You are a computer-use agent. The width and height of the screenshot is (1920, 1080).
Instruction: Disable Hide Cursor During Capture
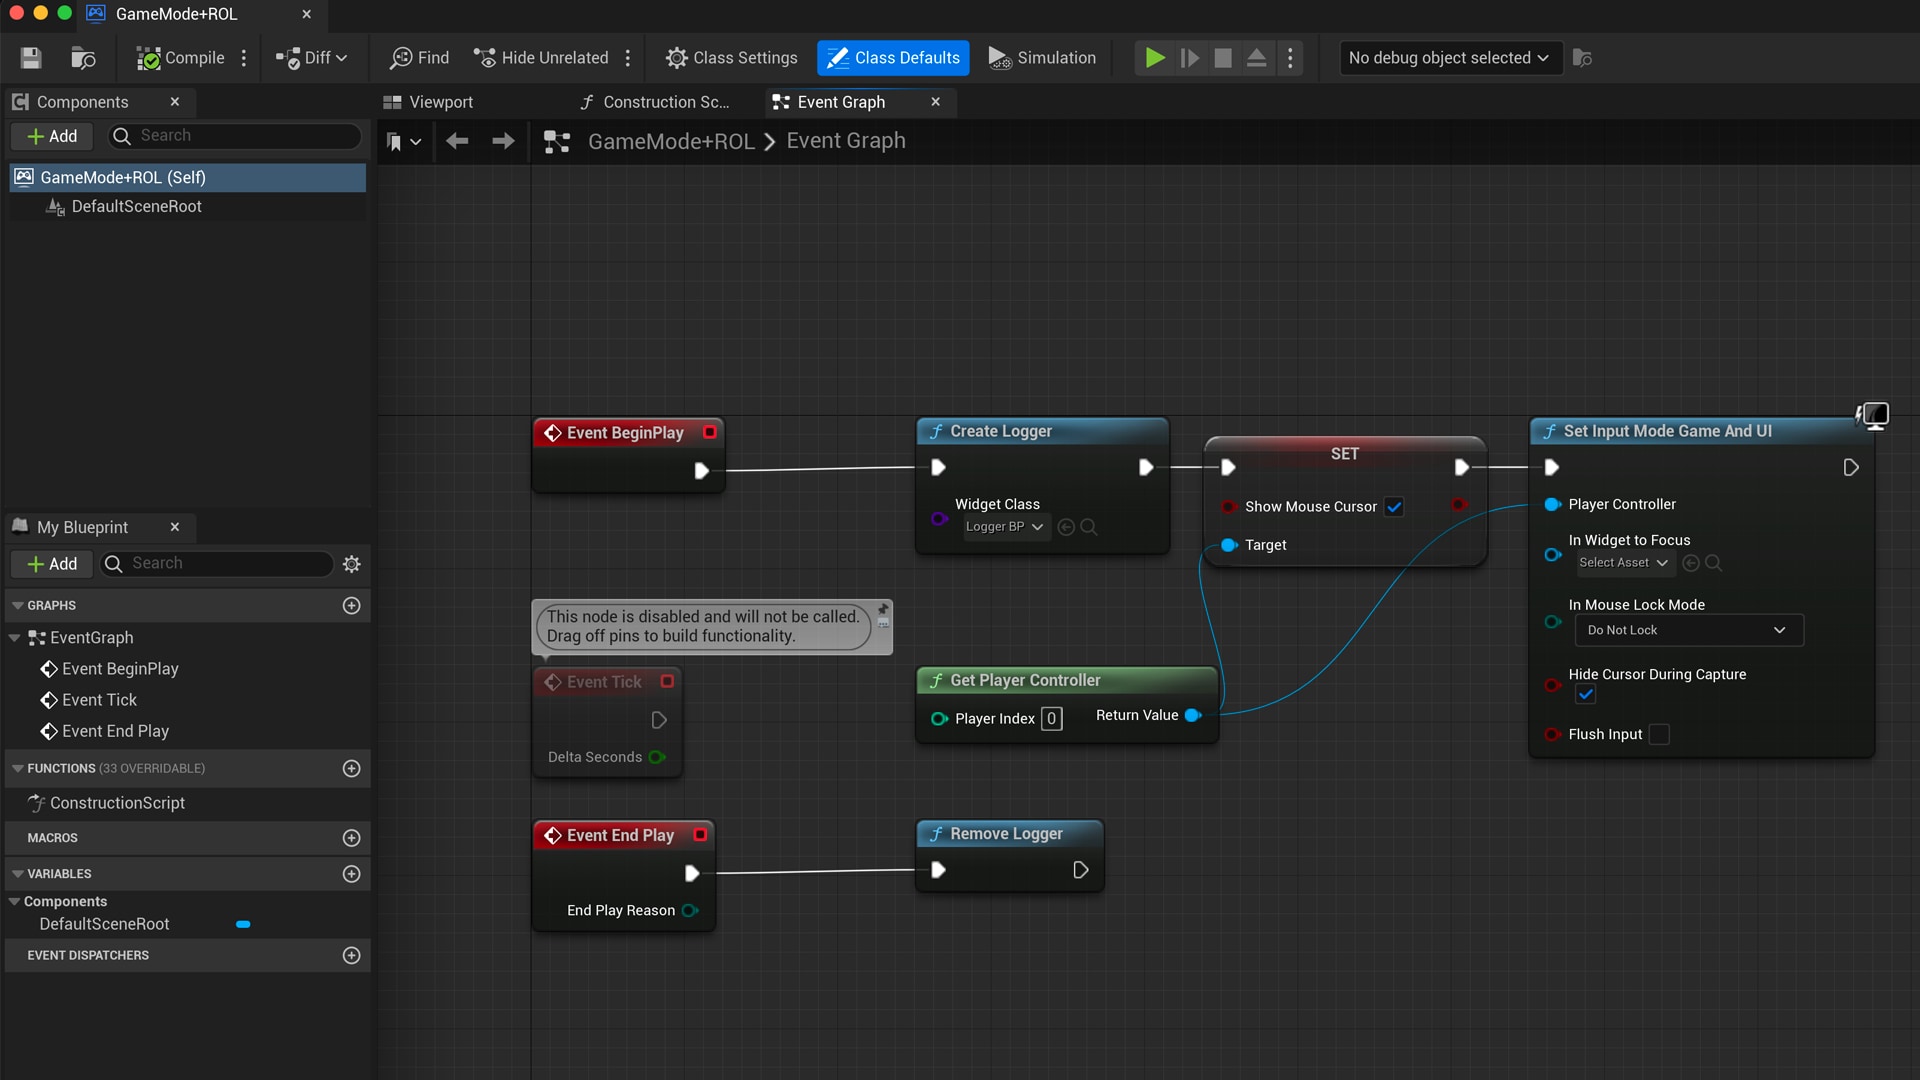pyautogui.click(x=1585, y=694)
